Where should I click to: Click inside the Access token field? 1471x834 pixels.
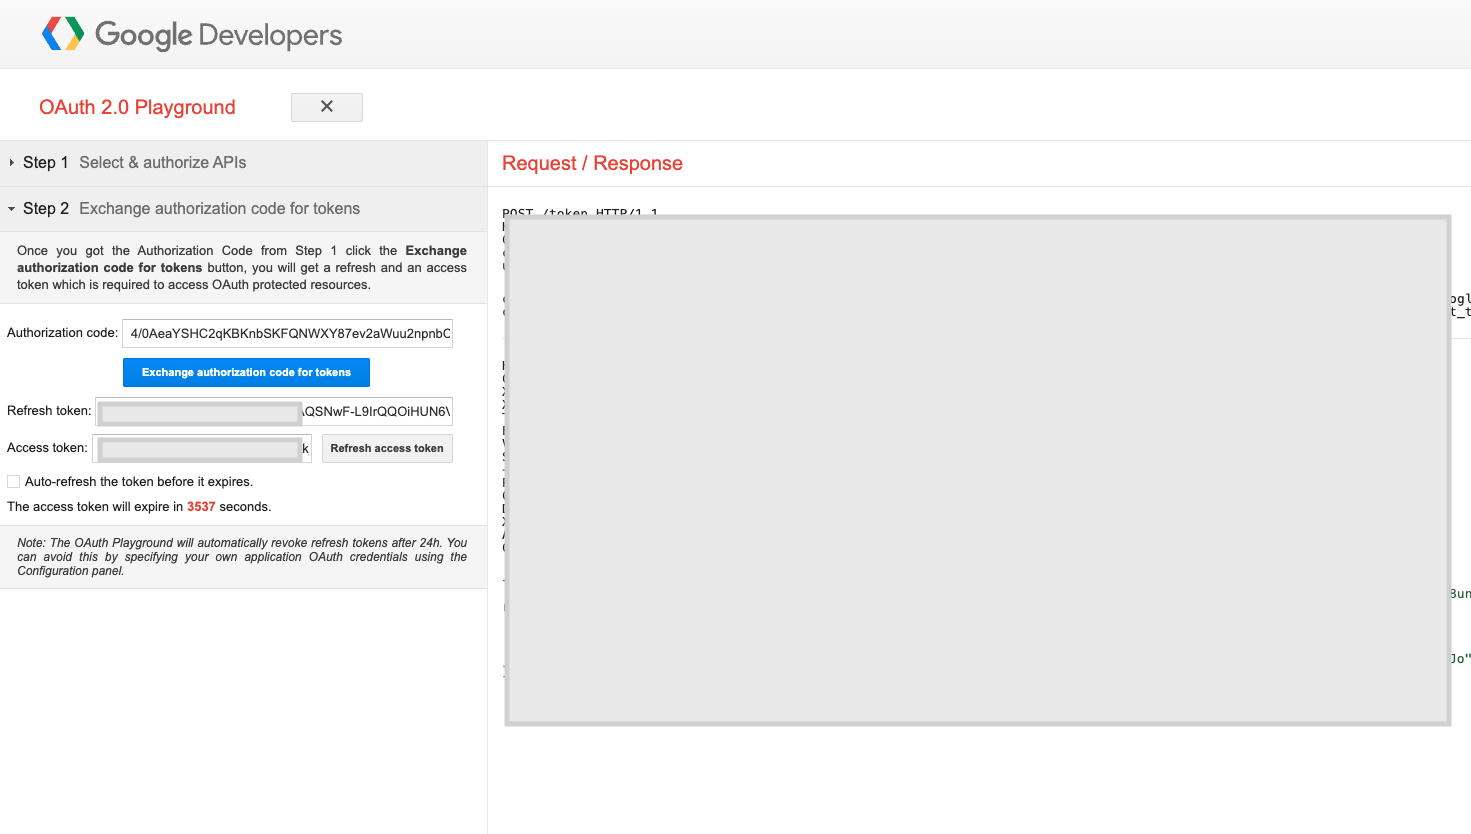(201, 449)
